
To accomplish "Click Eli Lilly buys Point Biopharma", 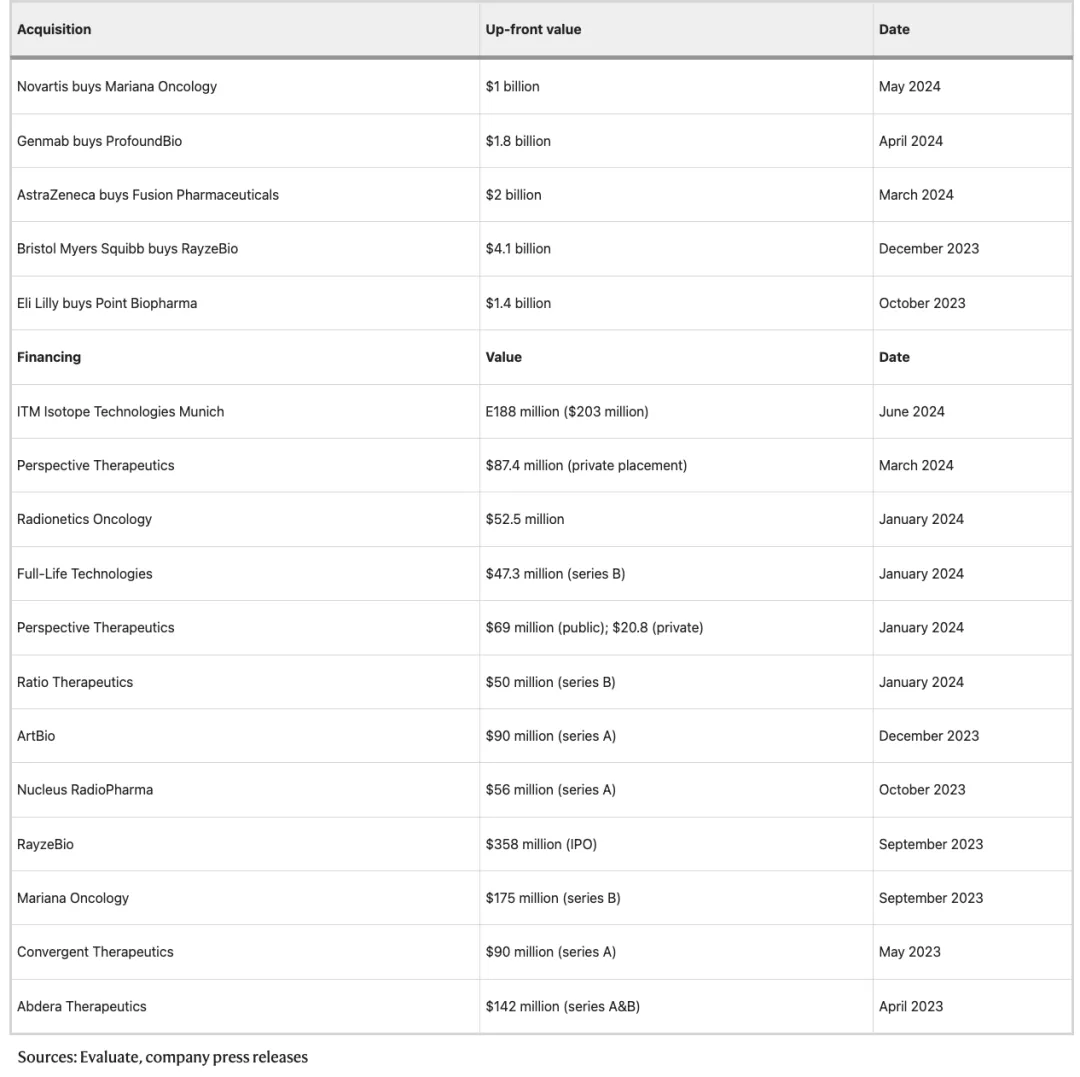I will [107, 303].
